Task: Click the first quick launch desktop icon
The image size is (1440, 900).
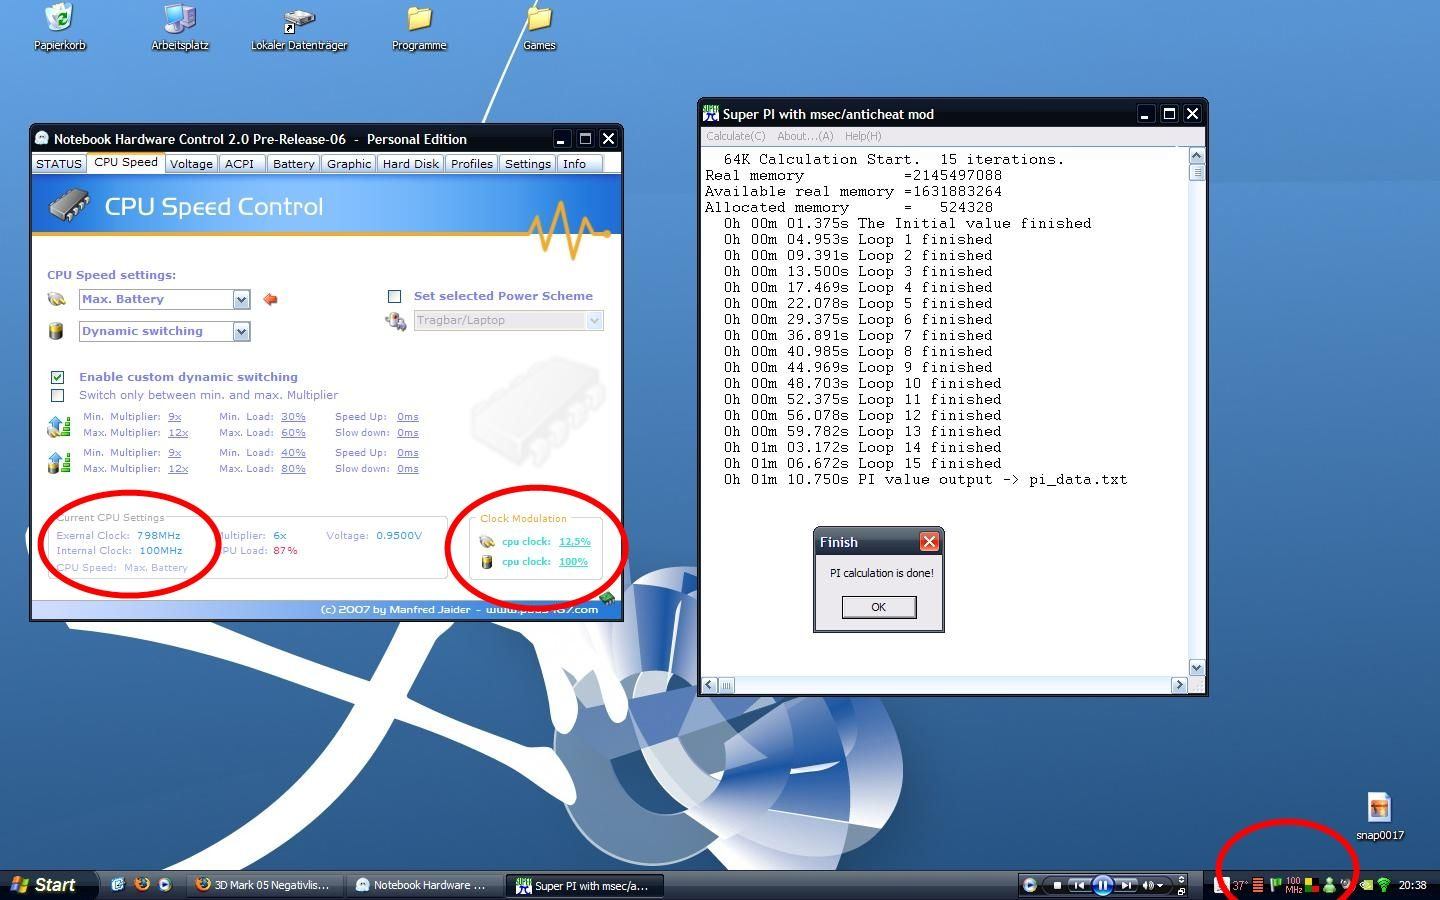Action: coord(118,884)
